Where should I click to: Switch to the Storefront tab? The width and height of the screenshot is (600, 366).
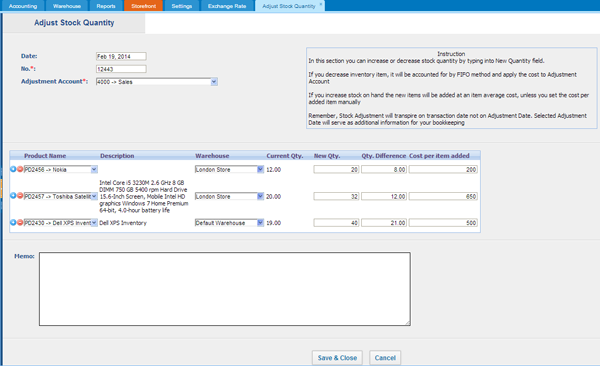[143, 6]
